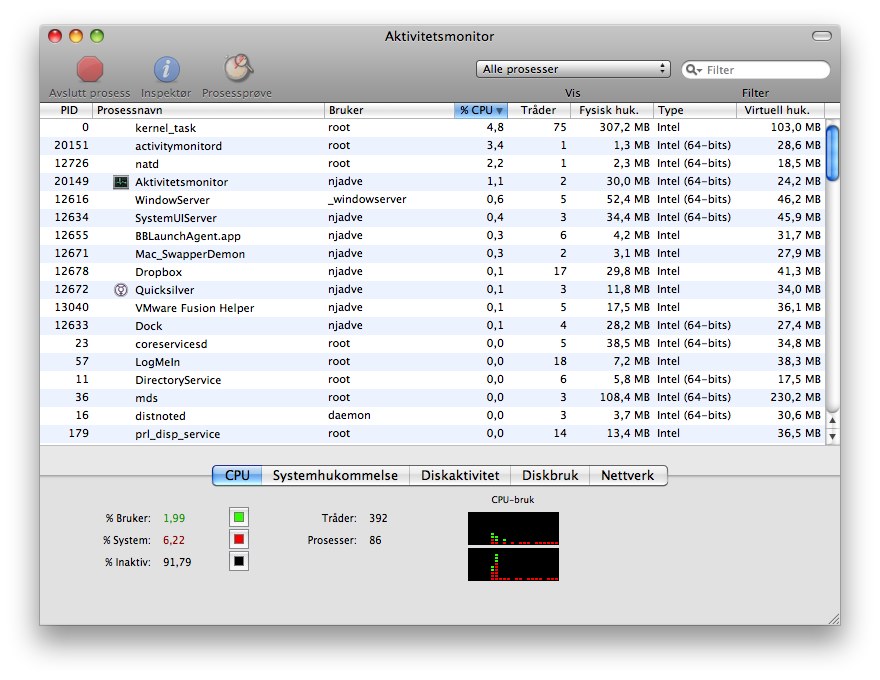Select the natd process row
This screenshot has width=880, height=680.
(433, 164)
